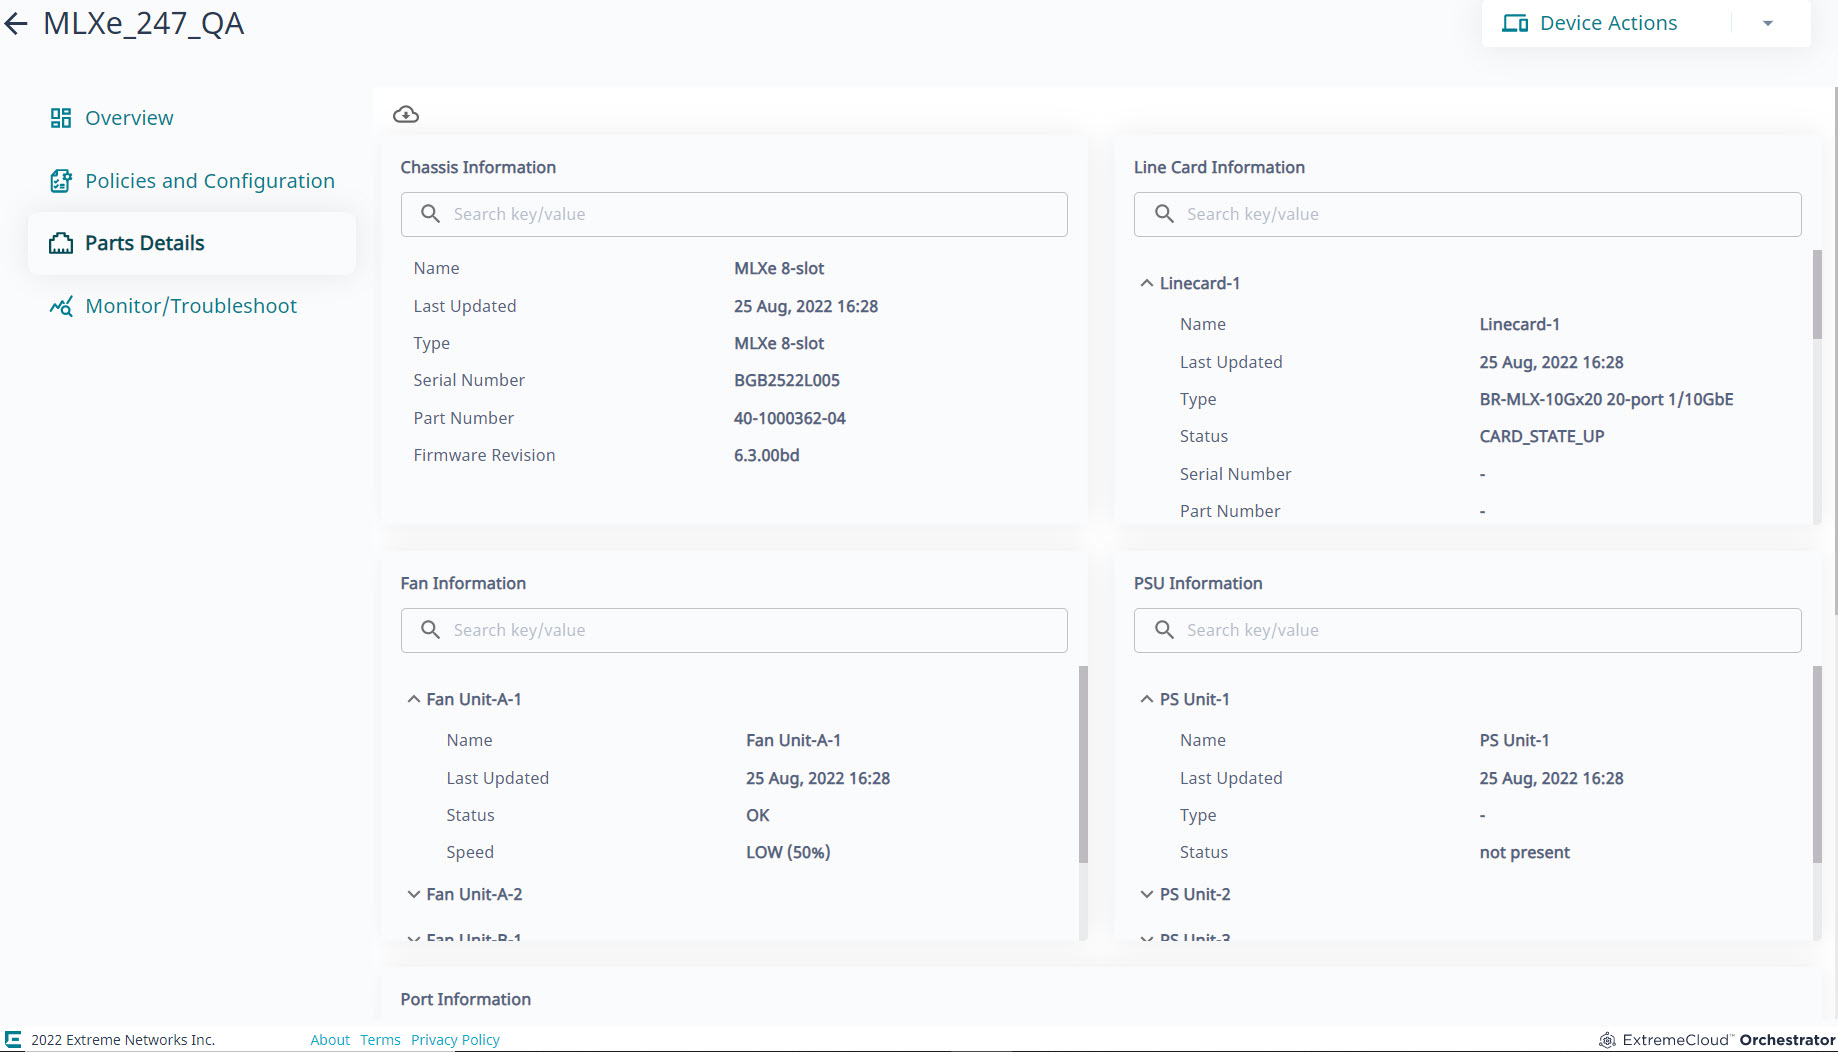
Task: Go back using the arrow beside MLXe_247_QA
Action: 16,23
